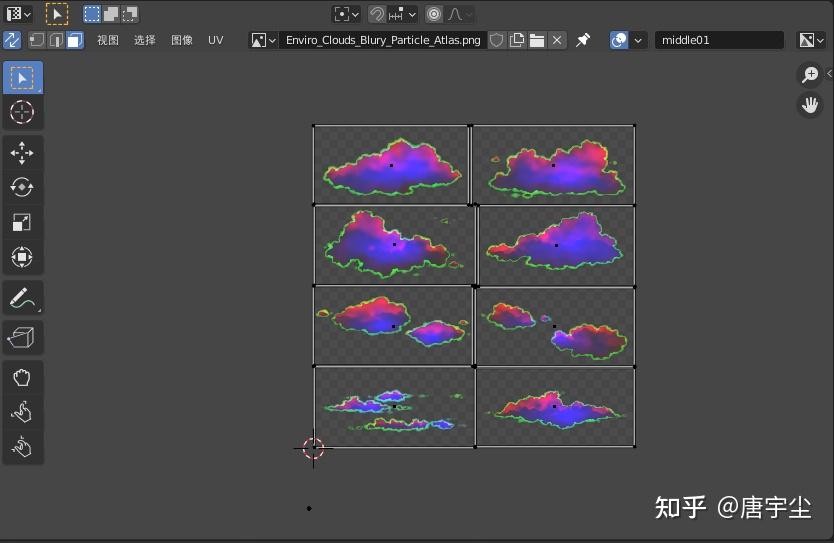Select the Scale tool
Image resolution: width=834 pixels, height=543 pixels.
[x=22, y=222]
